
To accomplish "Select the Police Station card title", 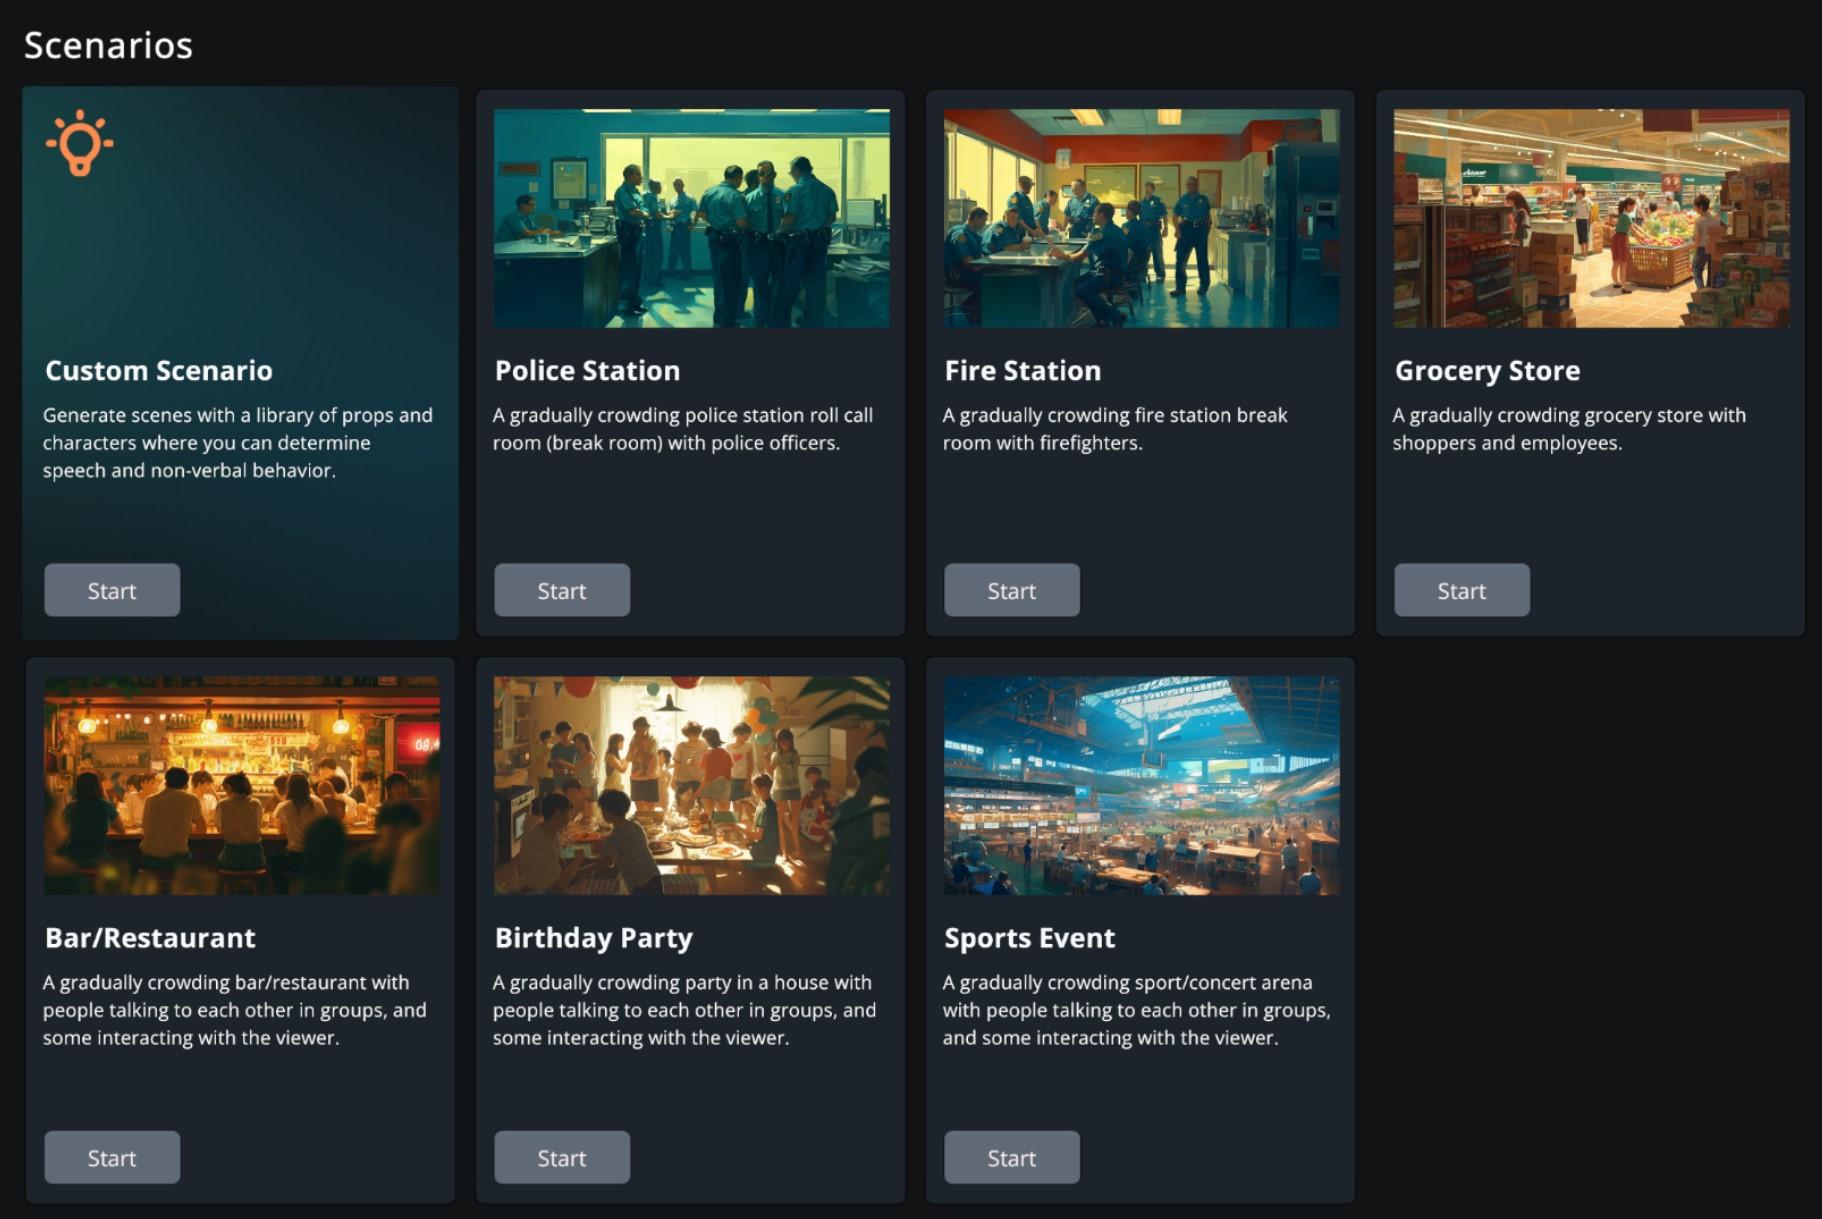I will (587, 371).
